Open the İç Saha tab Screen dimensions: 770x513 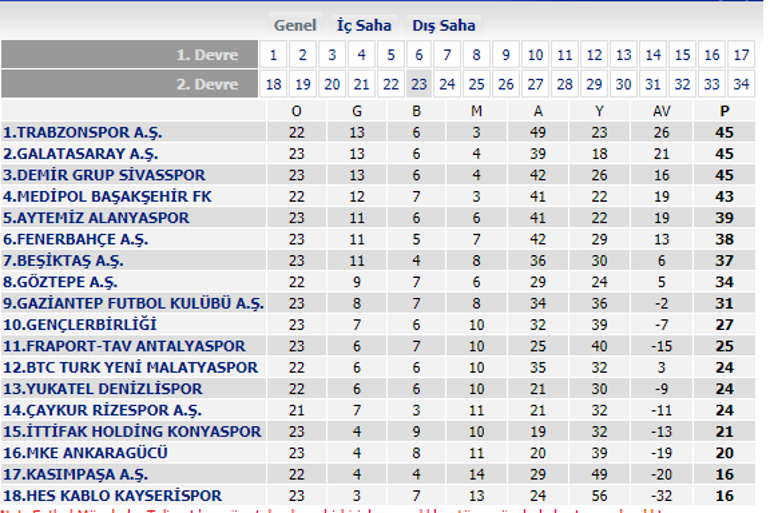click(364, 25)
